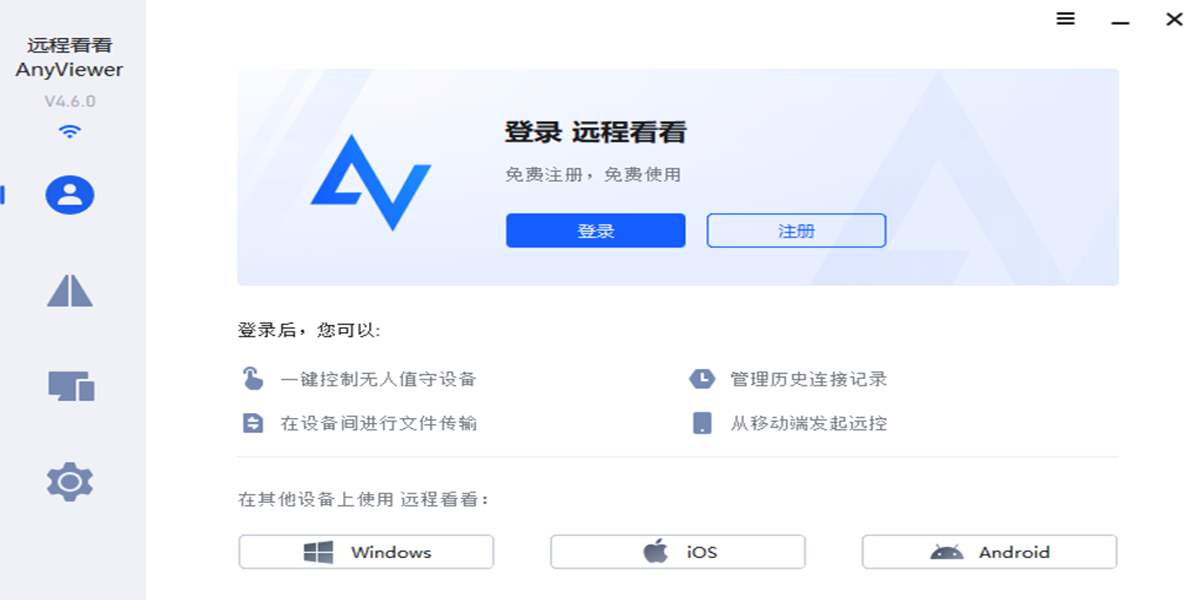This screenshot has width=1200, height=600.
Task: Click the unattended device control lock icon
Action: (253, 379)
